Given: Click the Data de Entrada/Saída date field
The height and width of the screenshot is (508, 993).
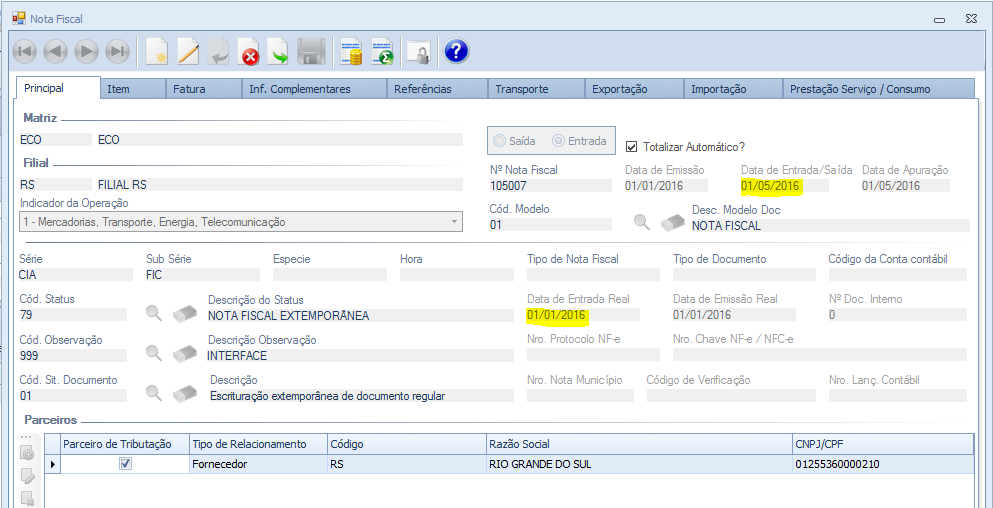Looking at the screenshot, I should pos(784,186).
